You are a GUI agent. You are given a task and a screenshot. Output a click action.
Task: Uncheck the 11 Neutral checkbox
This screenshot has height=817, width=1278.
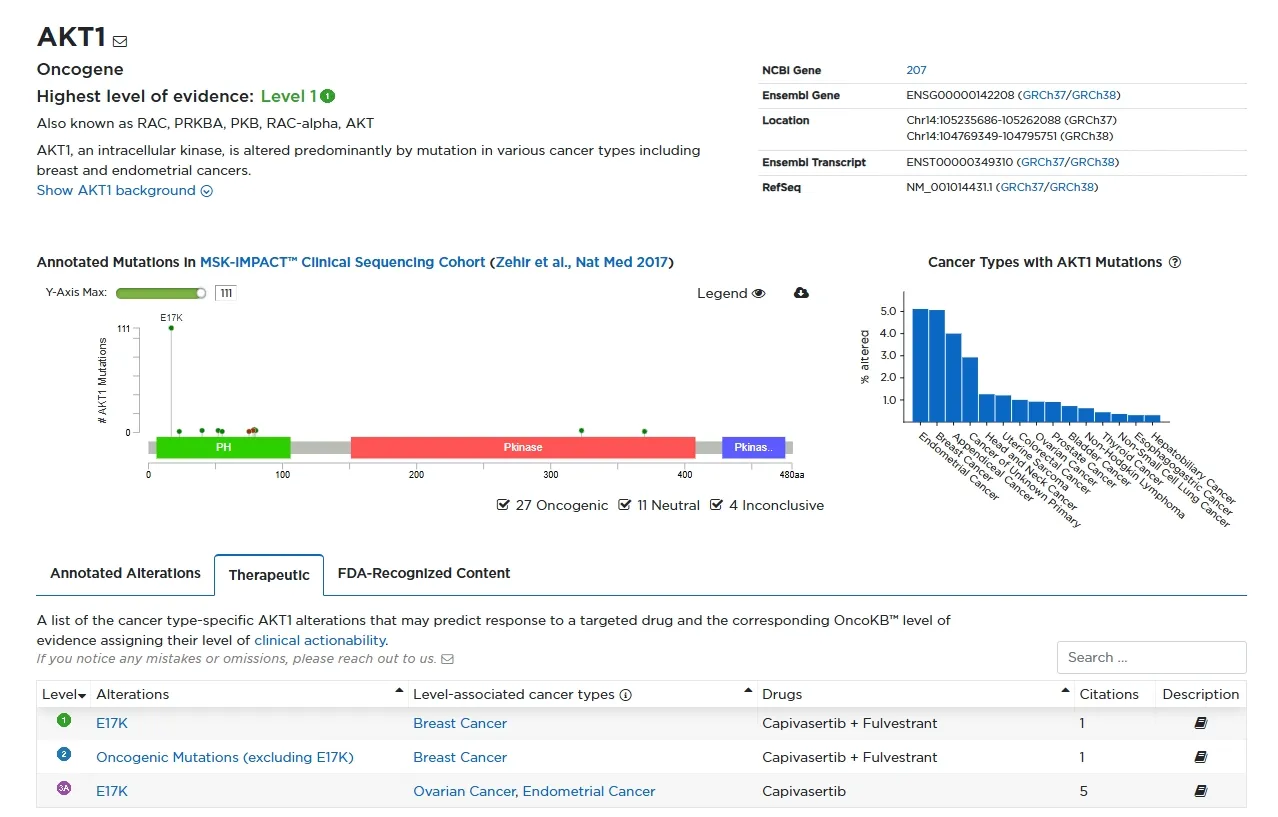(x=625, y=505)
